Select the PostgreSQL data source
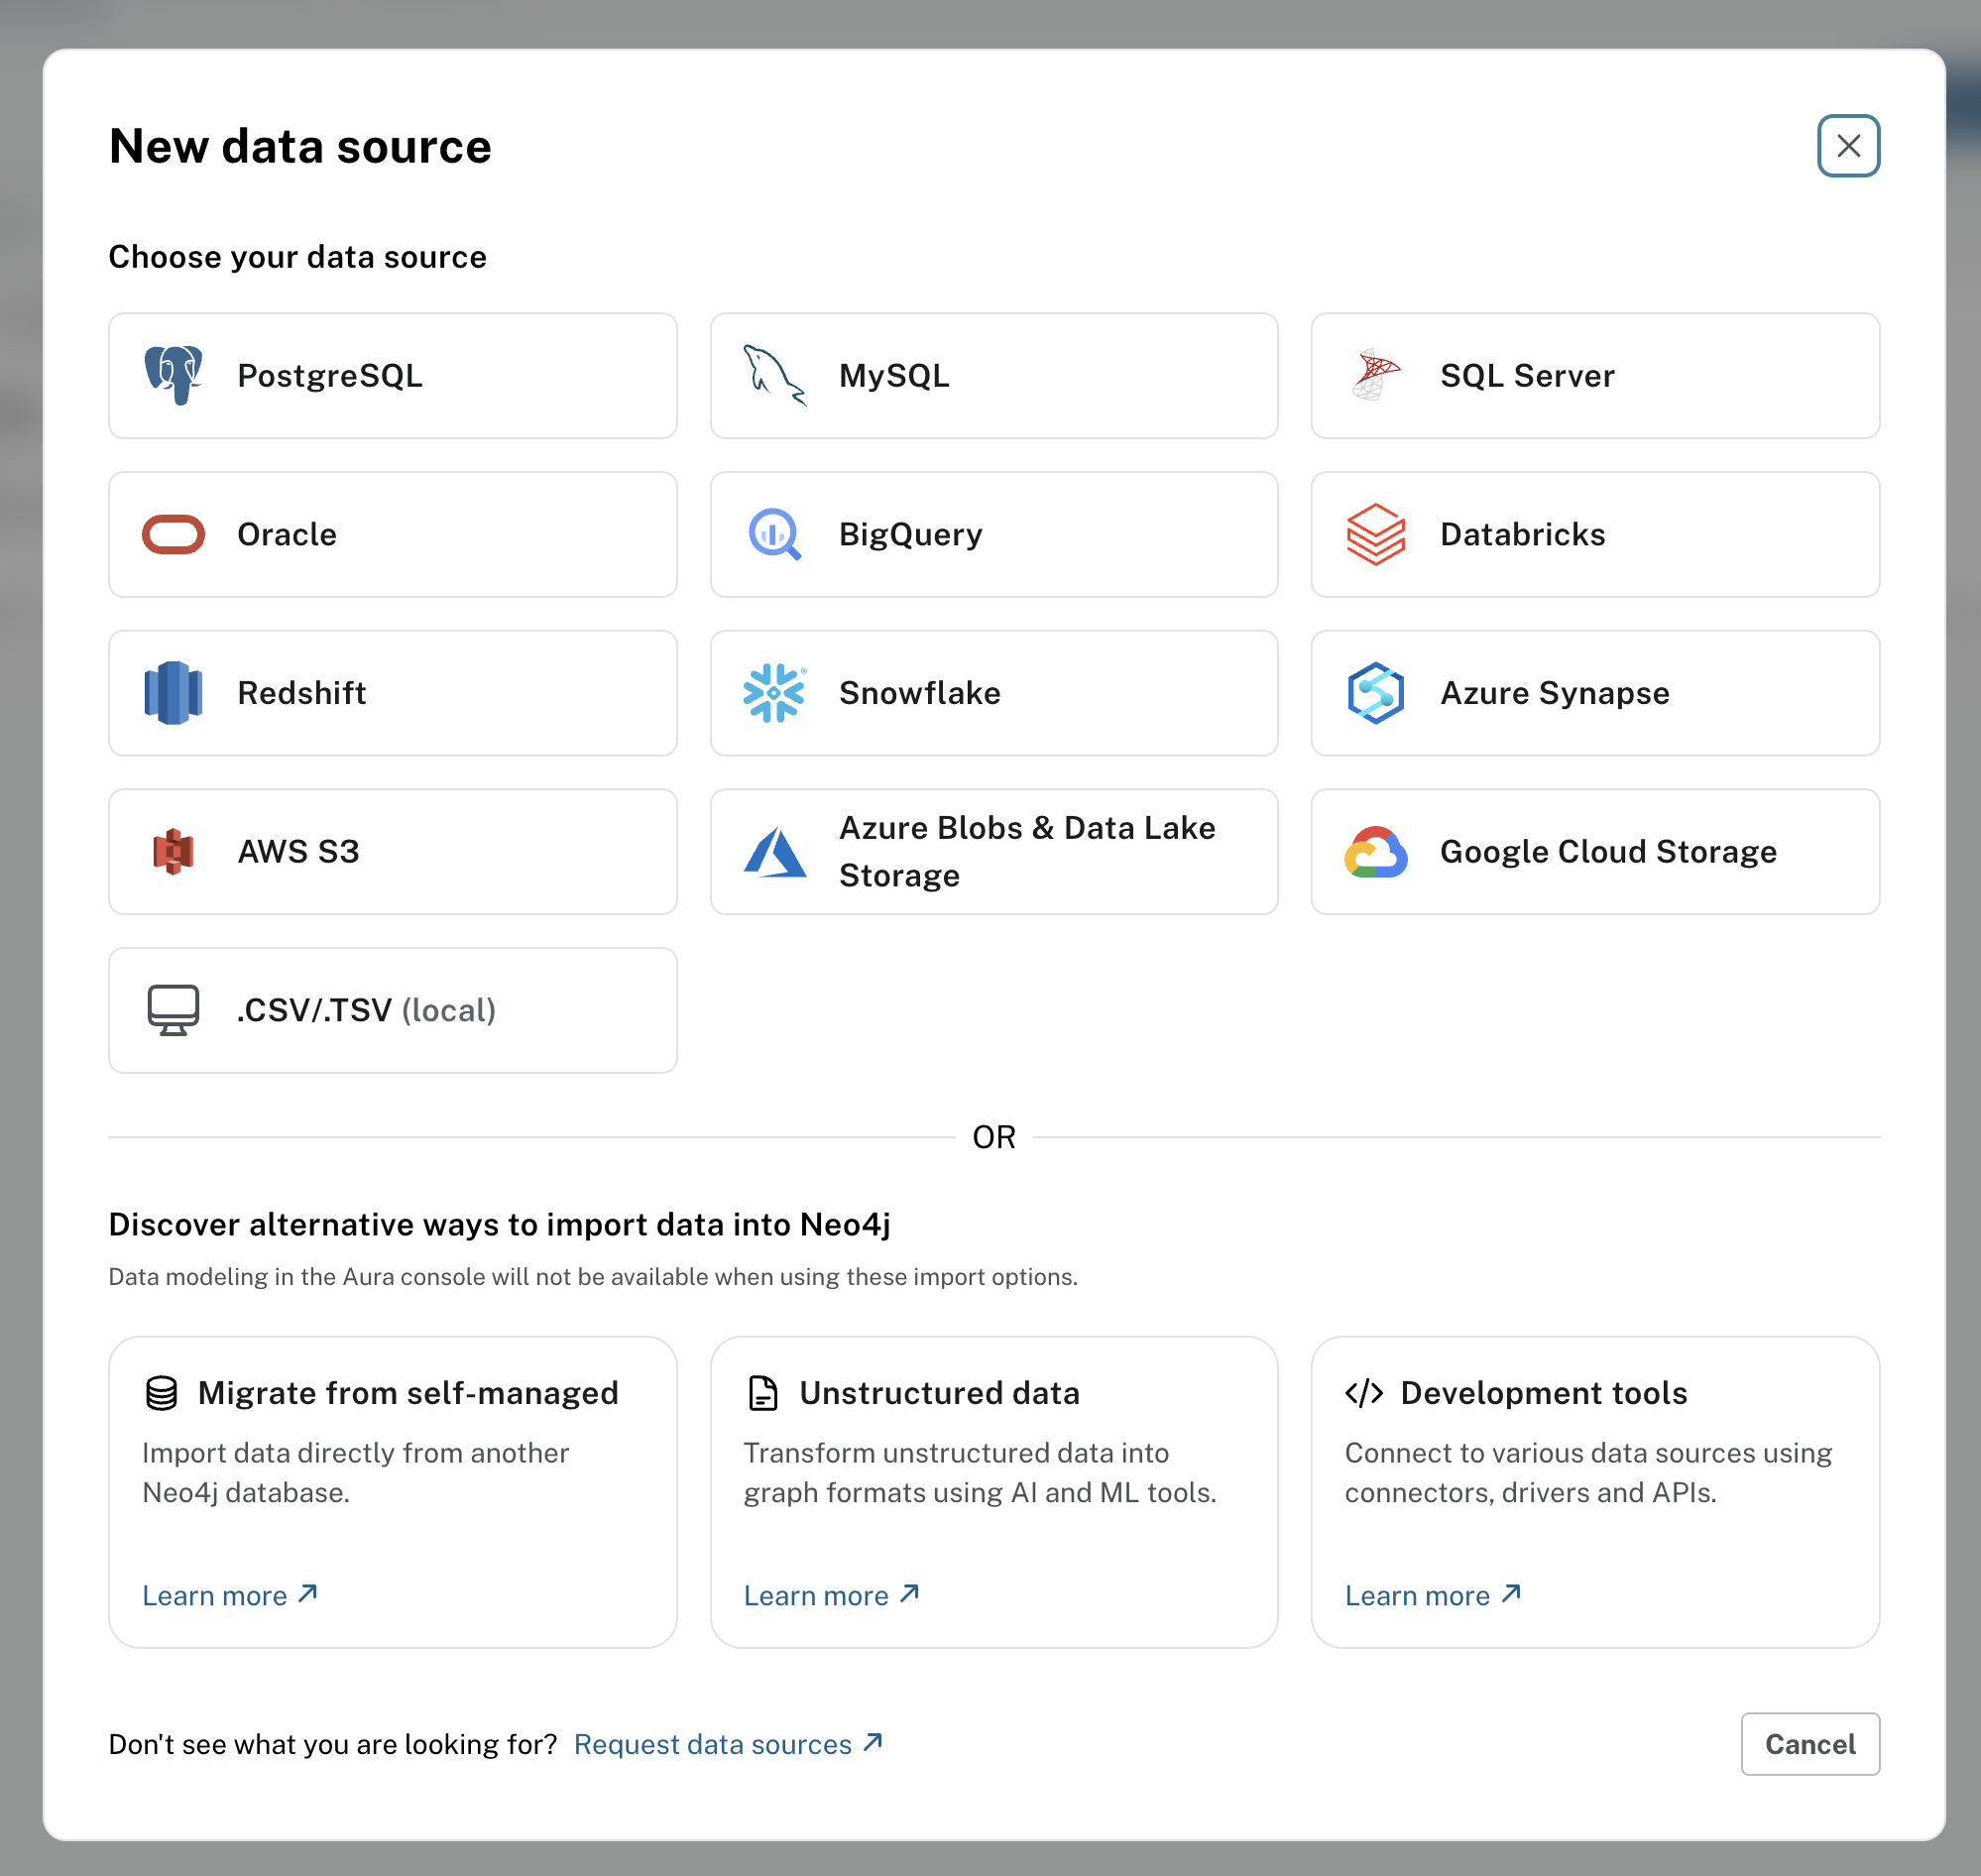Image resolution: width=1981 pixels, height=1876 pixels. coord(392,376)
